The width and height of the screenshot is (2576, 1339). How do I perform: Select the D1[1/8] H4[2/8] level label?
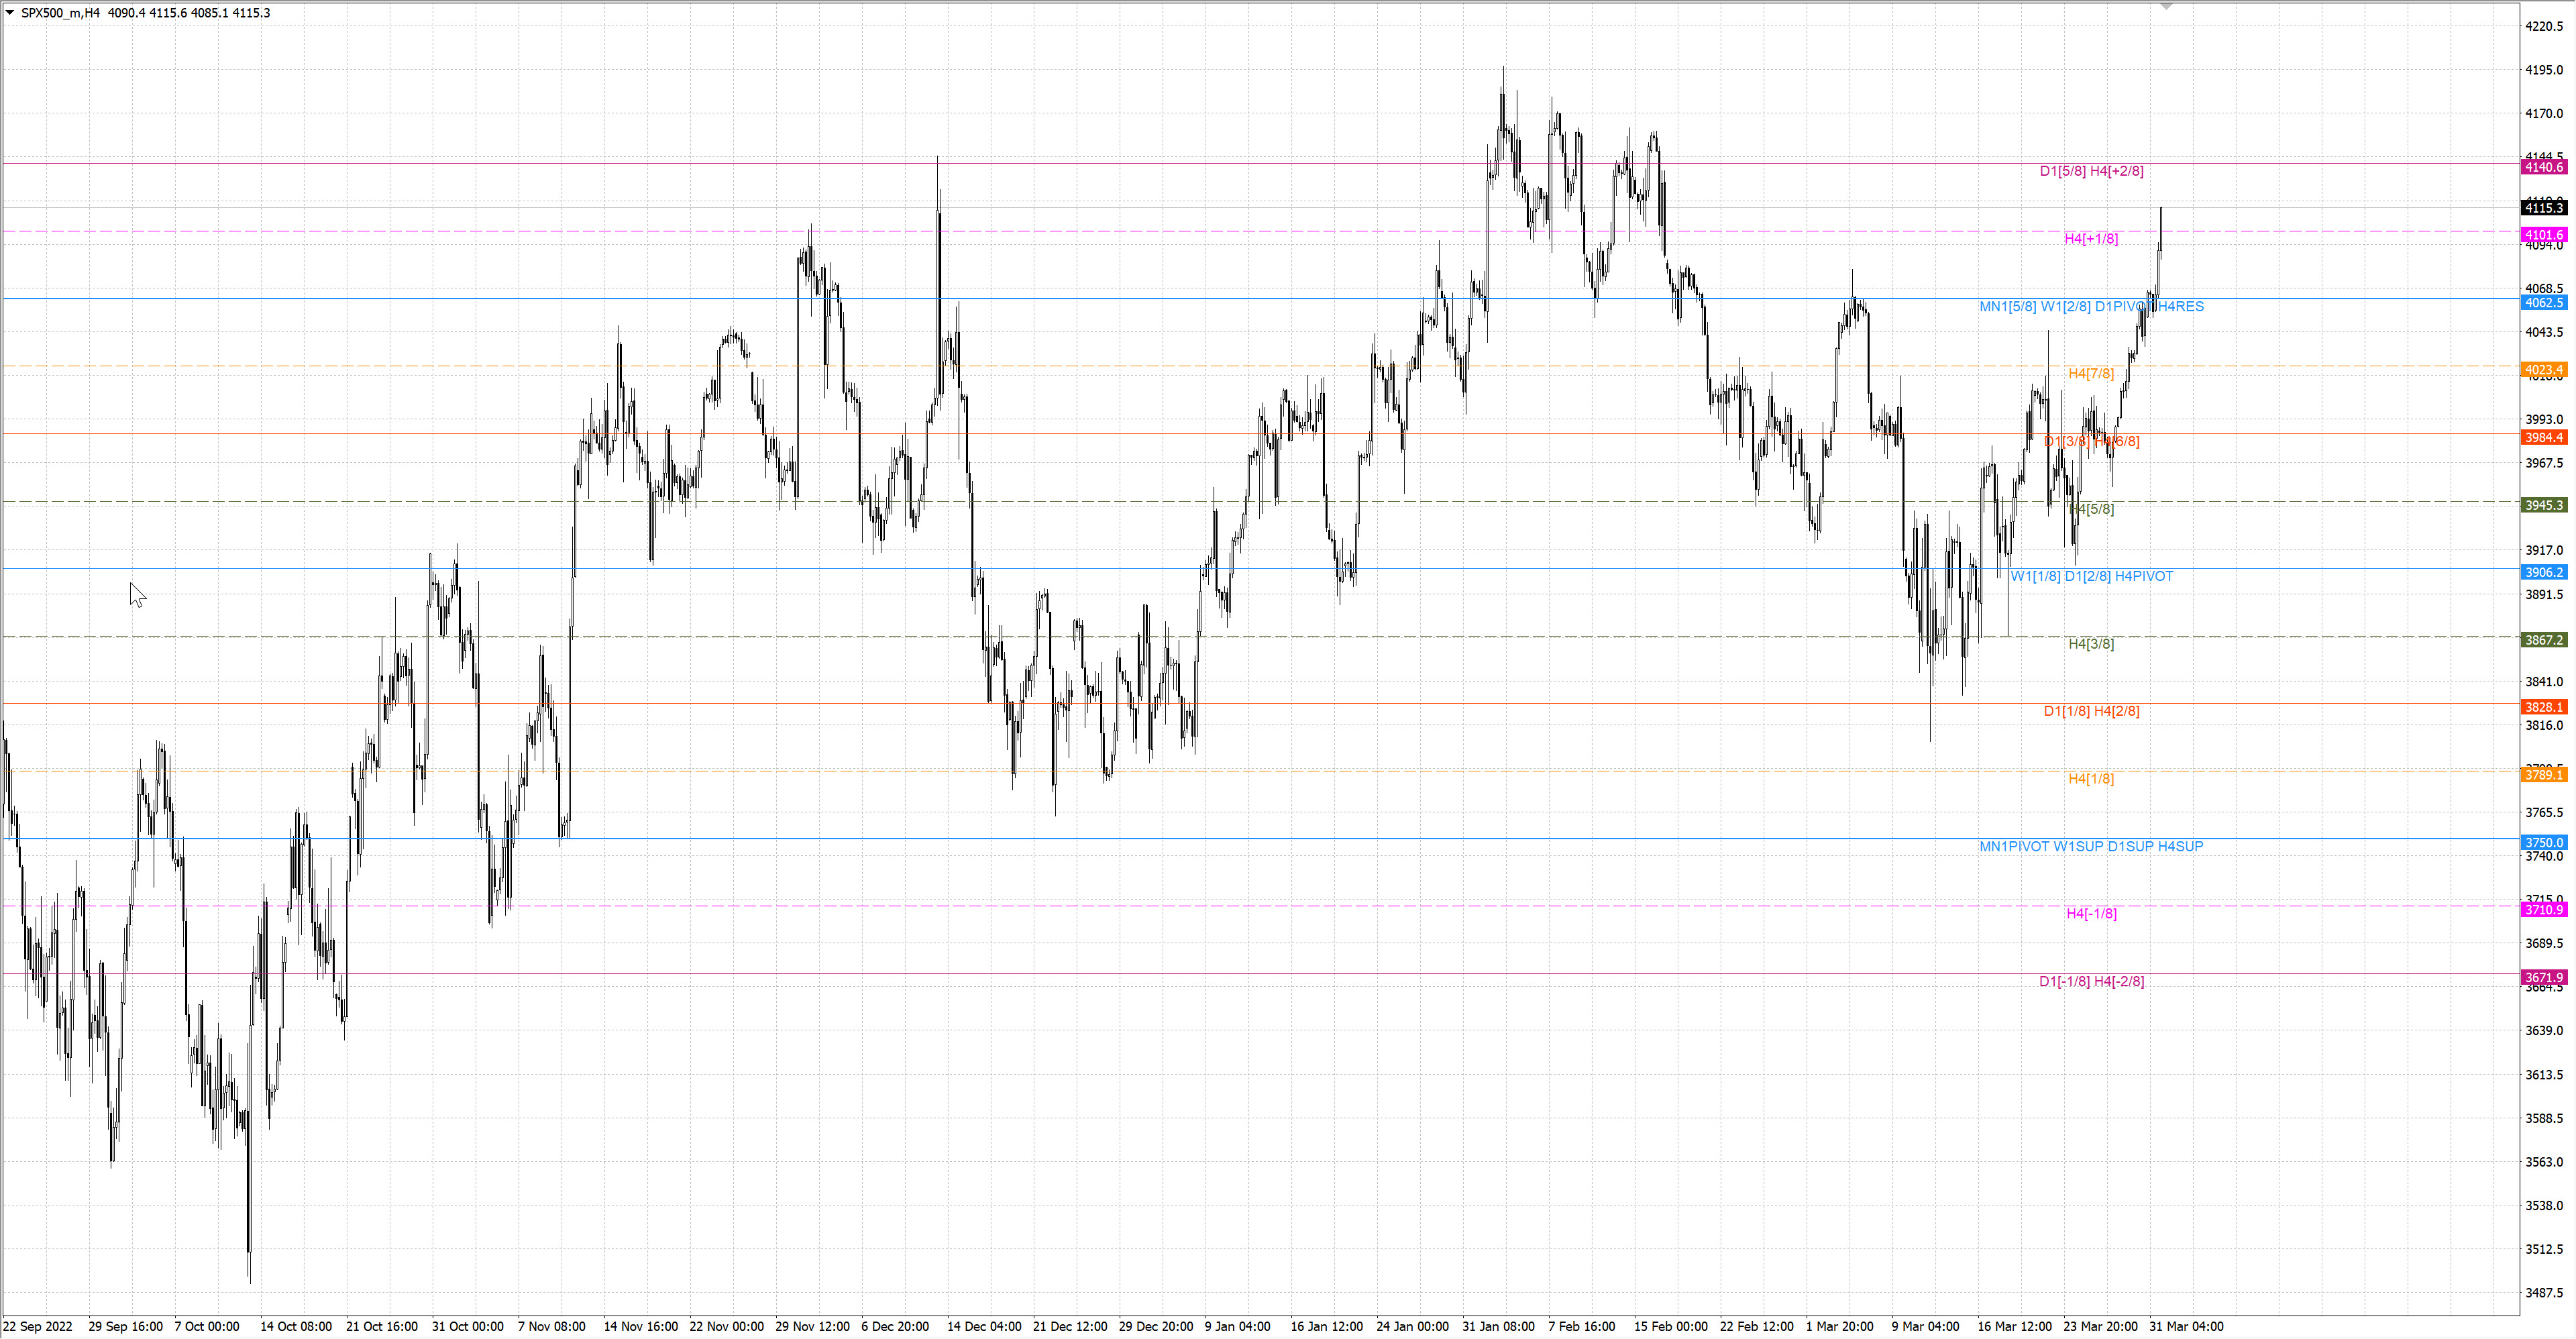(x=2091, y=711)
